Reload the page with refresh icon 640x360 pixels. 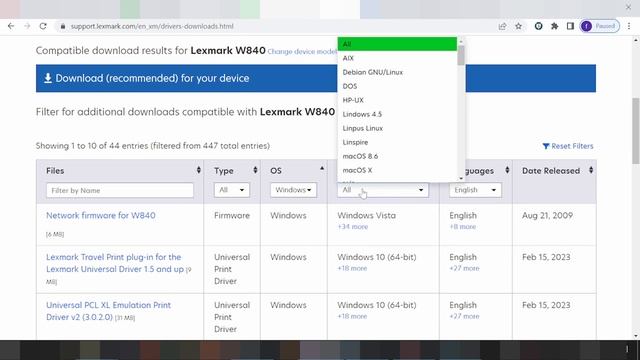43,26
